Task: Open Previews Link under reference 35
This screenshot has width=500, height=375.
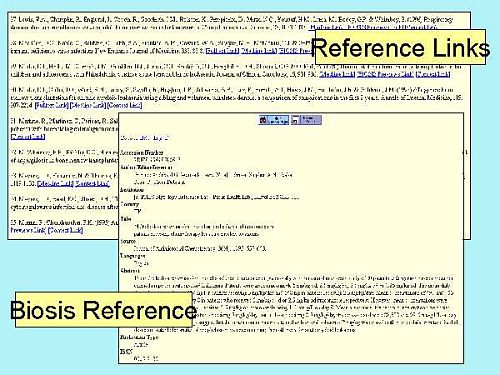Action: click(x=28, y=230)
